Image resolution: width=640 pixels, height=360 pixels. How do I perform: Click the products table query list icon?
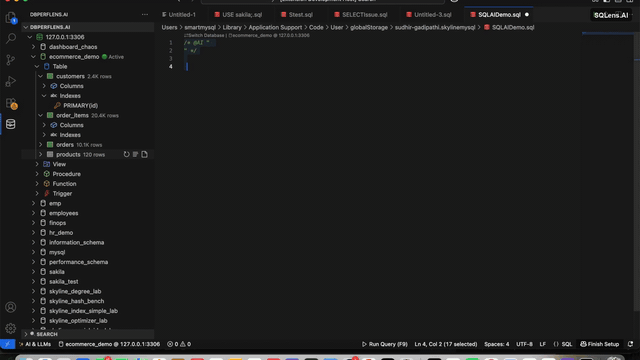[x=136, y=154]
